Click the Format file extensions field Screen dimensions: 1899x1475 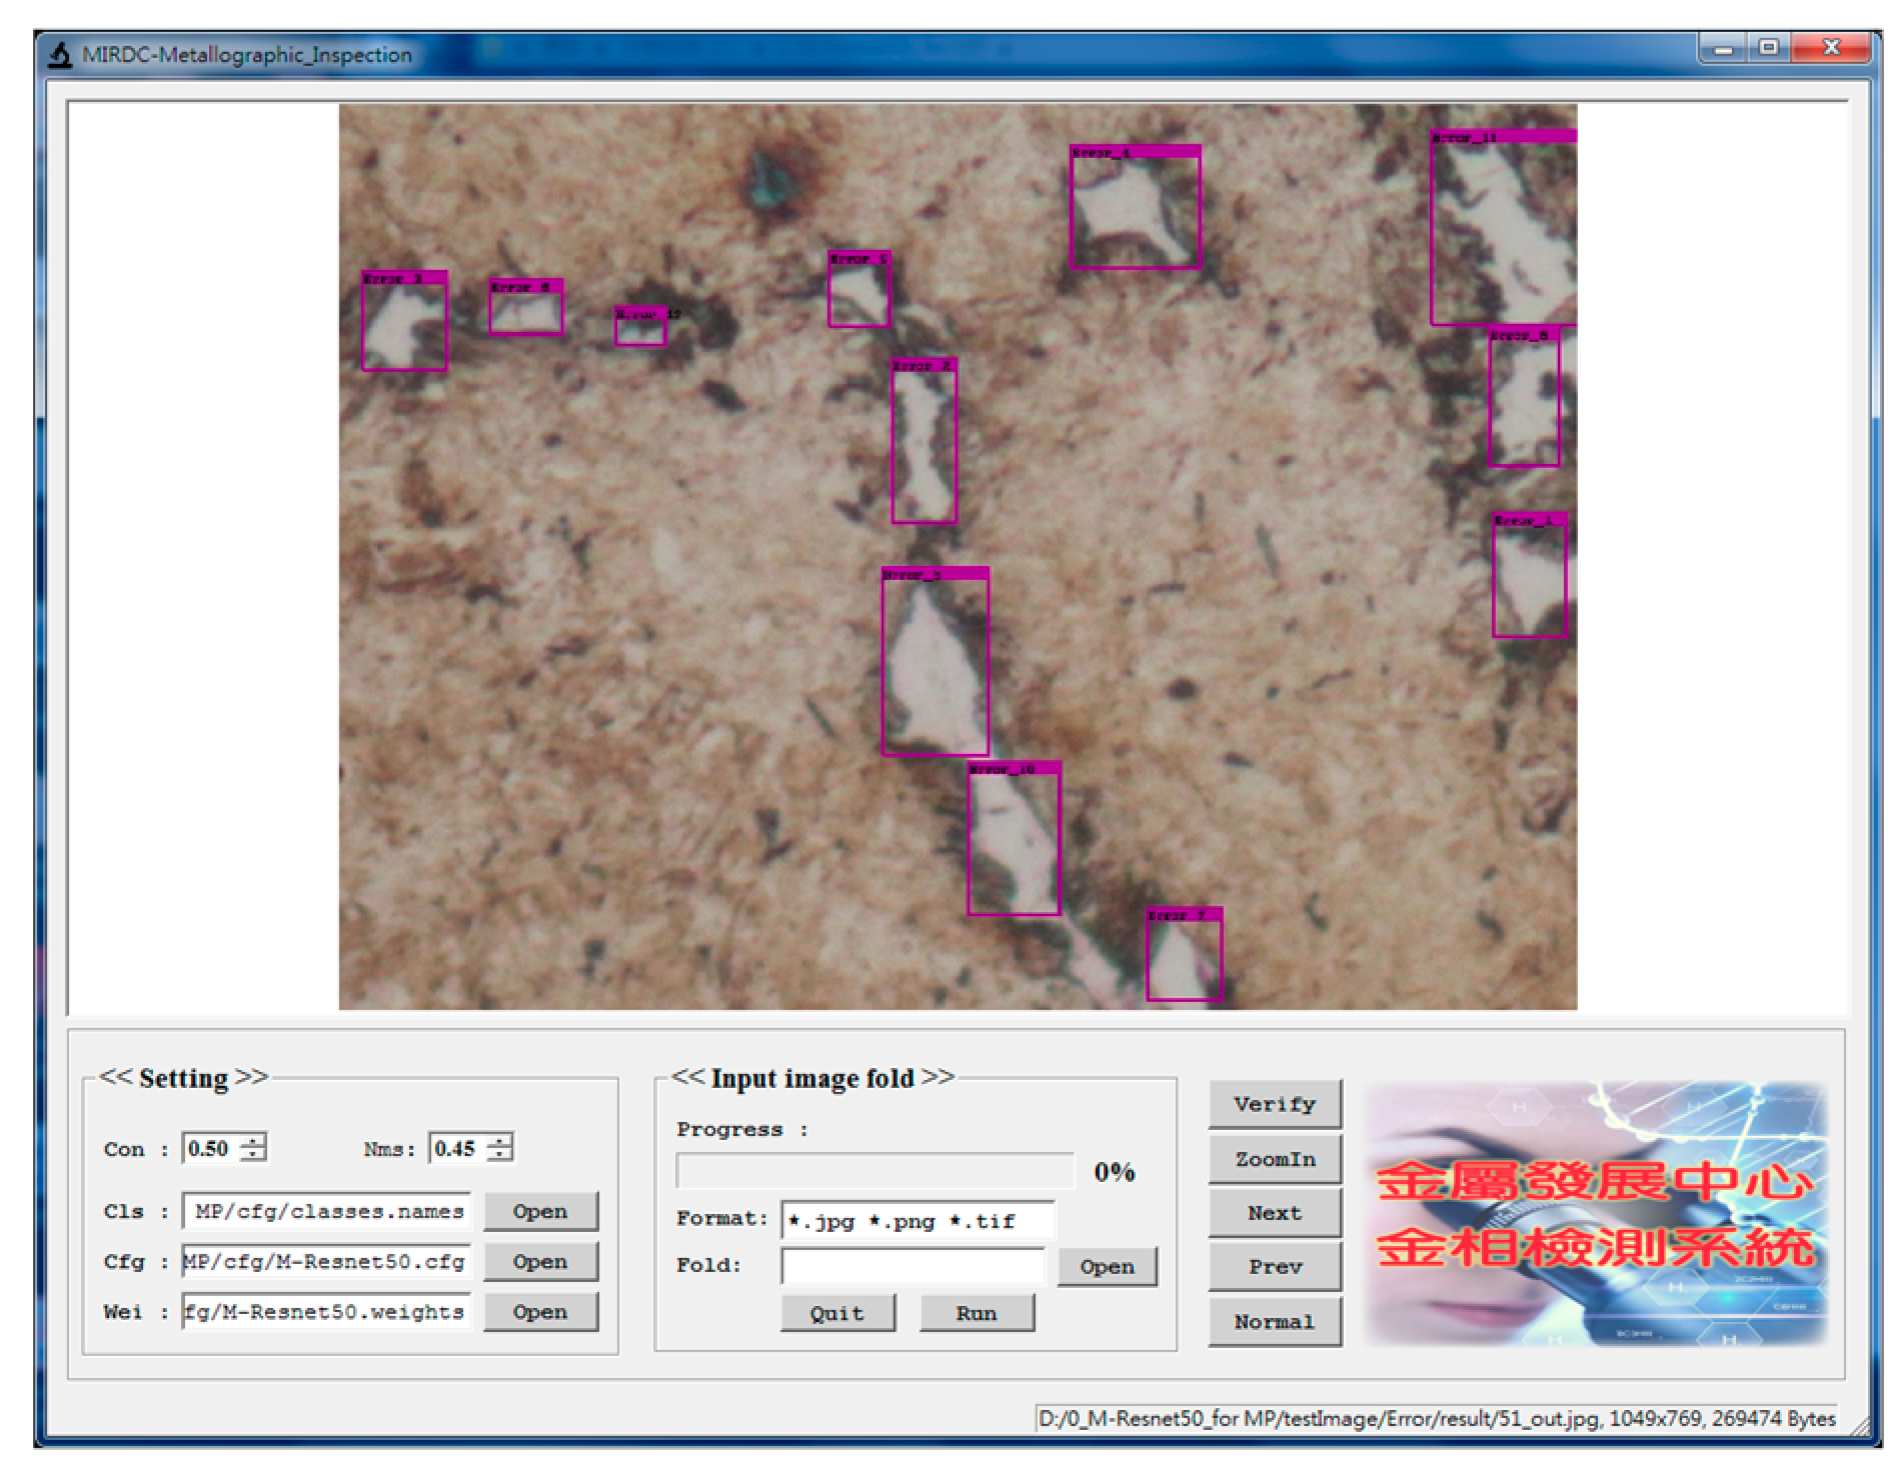[917, 1220]
